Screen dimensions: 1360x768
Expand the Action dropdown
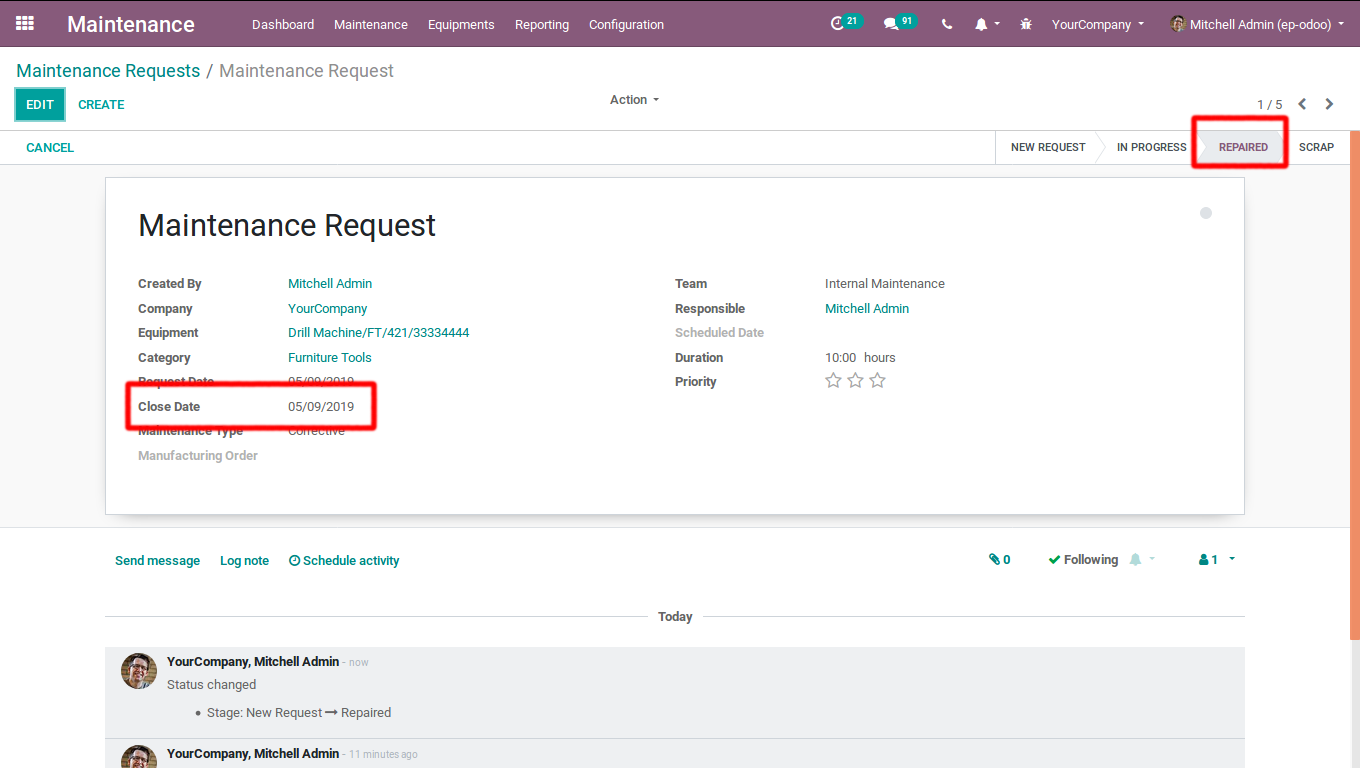[634, 100]
